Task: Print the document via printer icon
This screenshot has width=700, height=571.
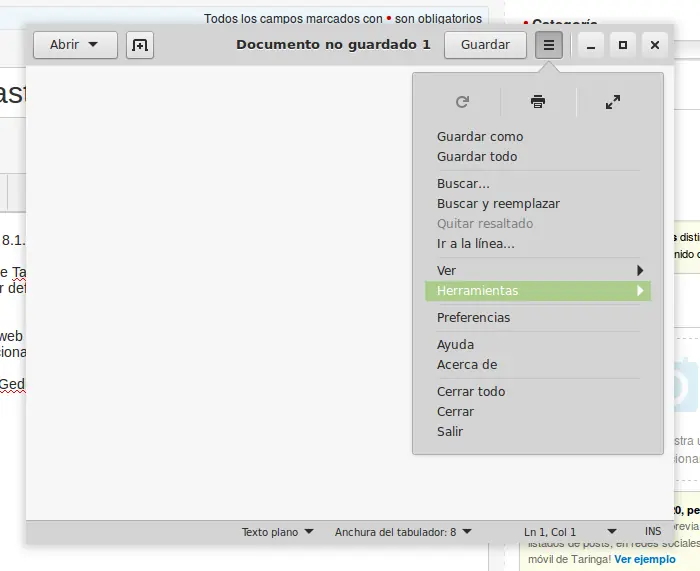Action: pyautogui.click(x=538, y=102)
